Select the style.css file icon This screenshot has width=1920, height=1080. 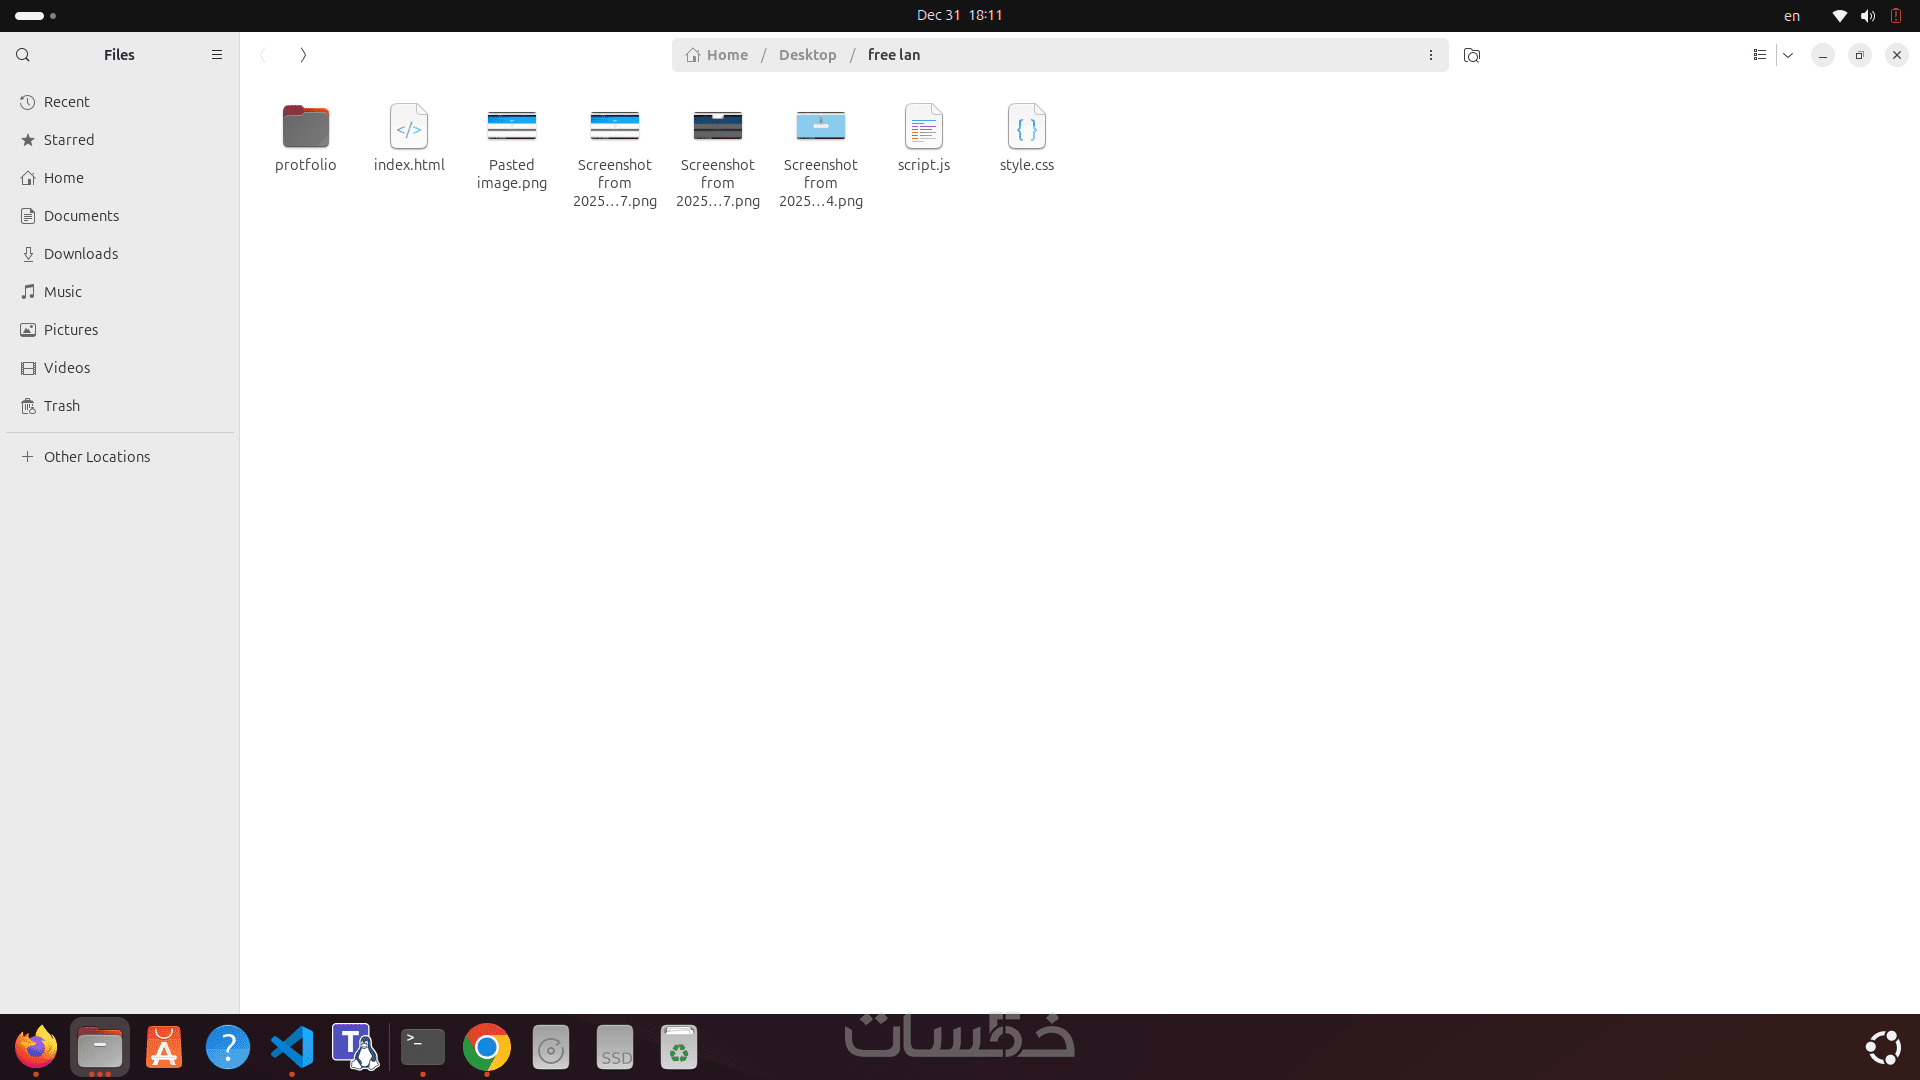click(1027, 127)
